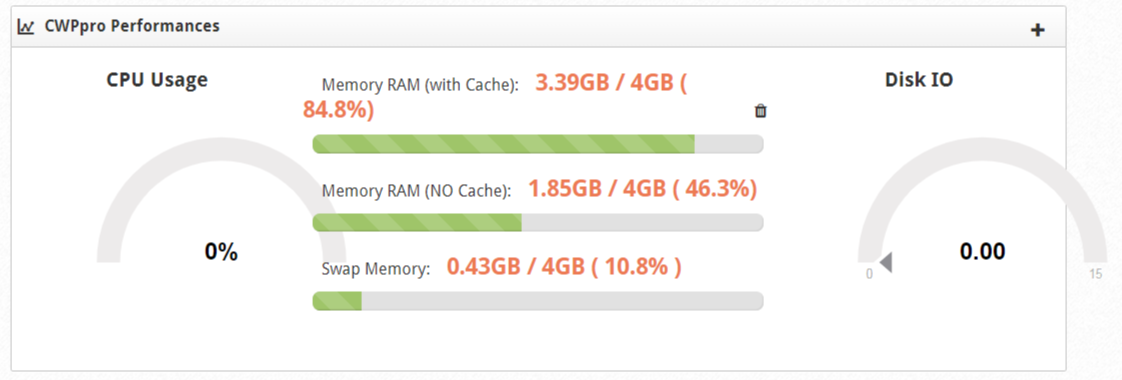This screenshot has height=380, width=1122.
Task: Click the Disk IO gauge pointer arrow
Action: tap(885, 263)
